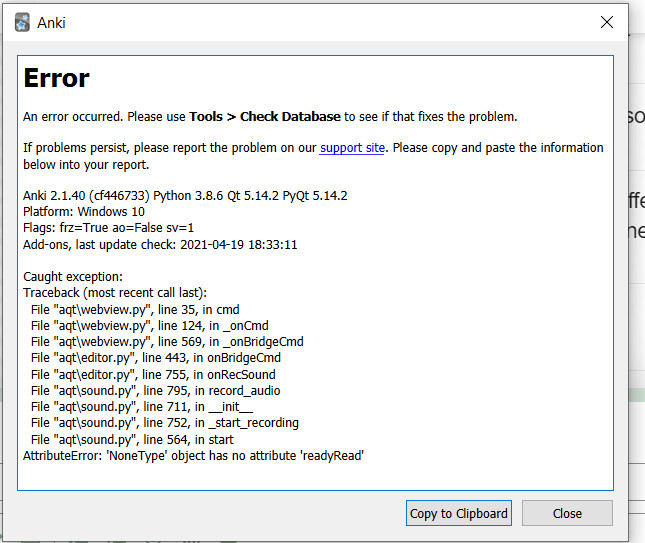This screenshot has height=543, width=645.
Task: Copy error details with Copy to Clipboard
Action: click(459, 513)
